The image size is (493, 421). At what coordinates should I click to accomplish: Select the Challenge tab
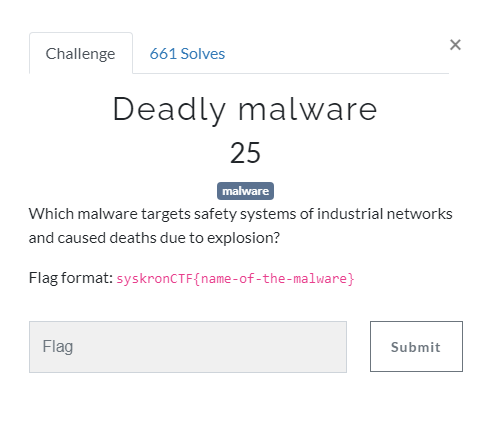[x=81, y=54]
